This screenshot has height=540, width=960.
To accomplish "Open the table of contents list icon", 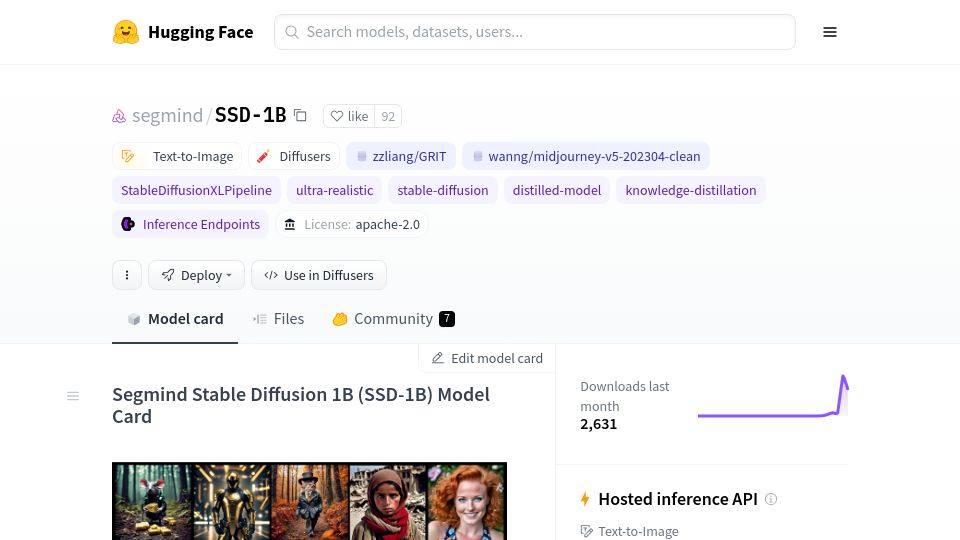I will pyautogui.click(x=73, y=396).
